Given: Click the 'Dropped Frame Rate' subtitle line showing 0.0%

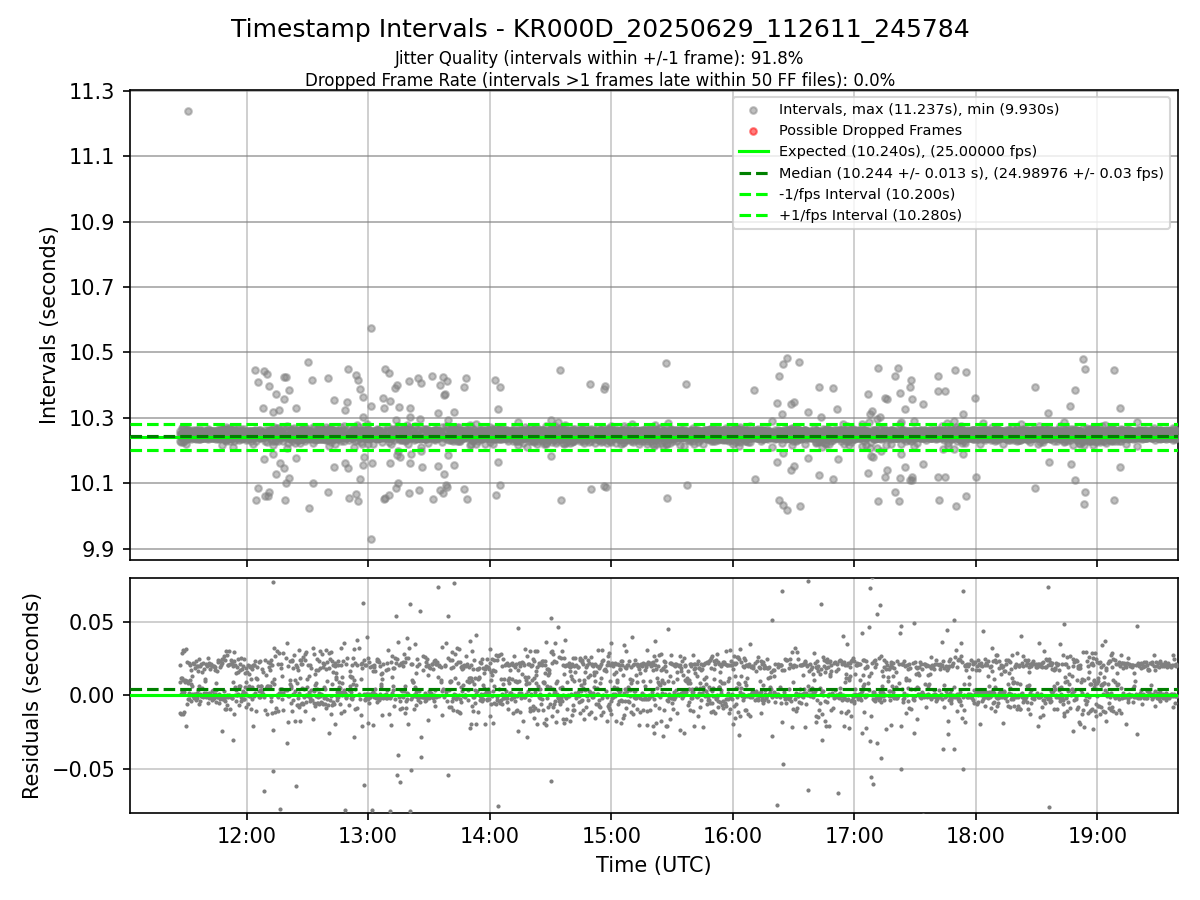Looking at the screenshot, I should pos(599,80).
